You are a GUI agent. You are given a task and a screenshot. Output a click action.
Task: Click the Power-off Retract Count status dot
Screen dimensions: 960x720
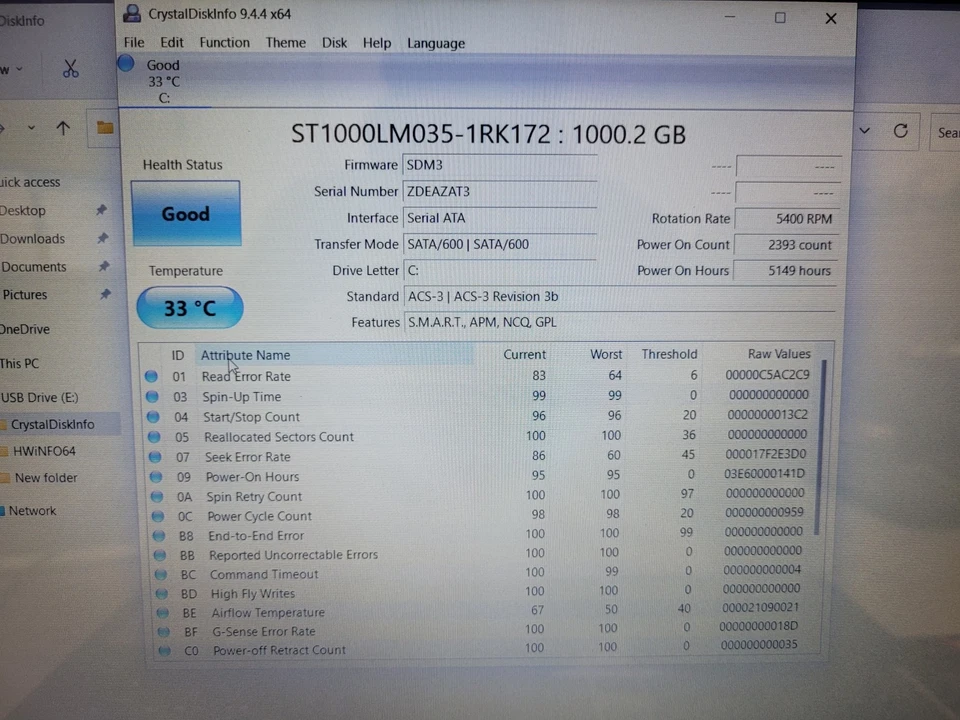click(164, 650)
